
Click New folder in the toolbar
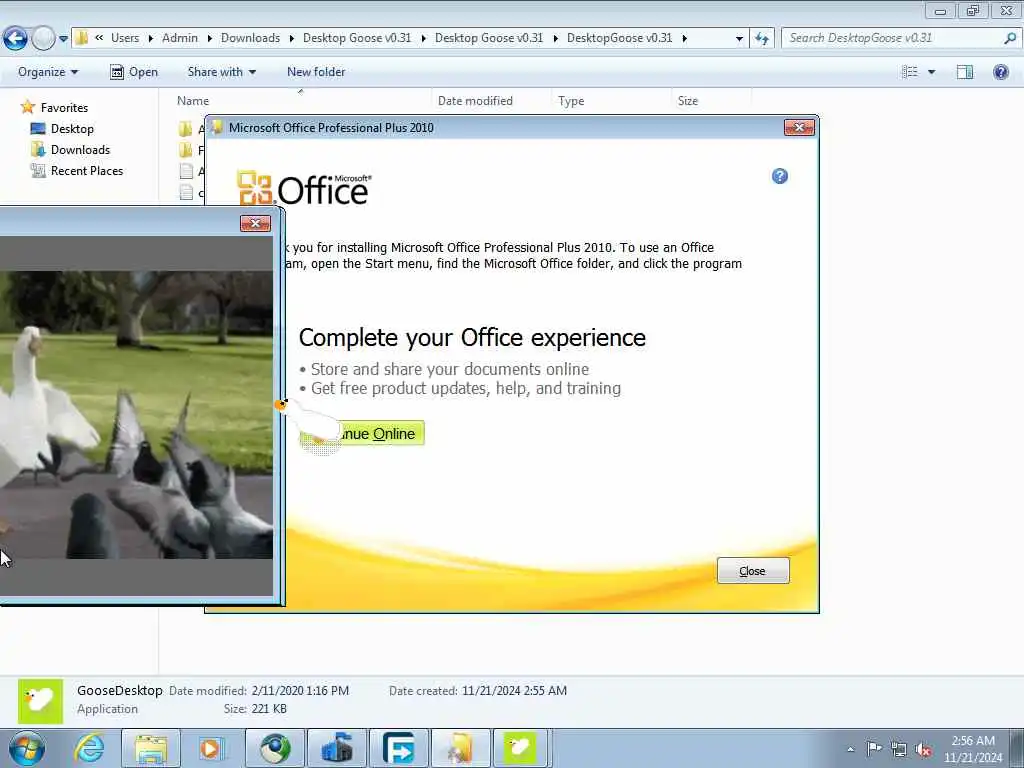[316, 72]
